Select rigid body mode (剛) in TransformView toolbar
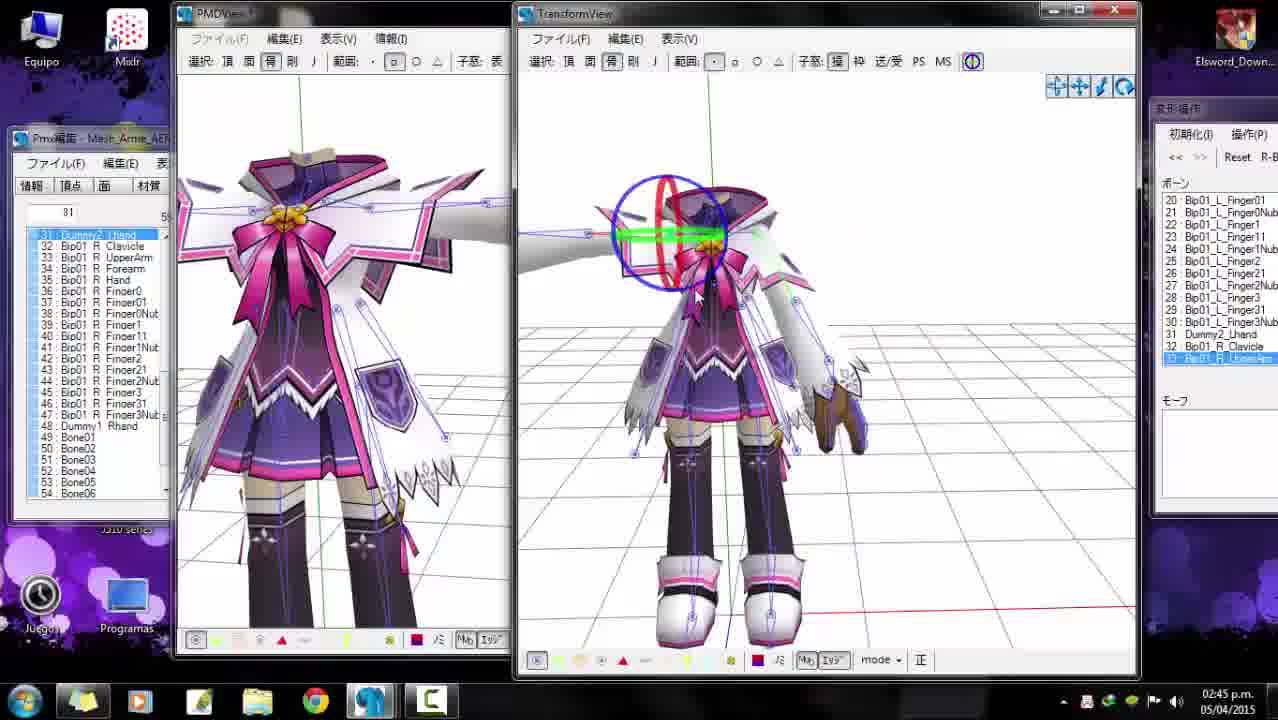The width and height of the screenshot is (1278, 720). coord(633,62)
